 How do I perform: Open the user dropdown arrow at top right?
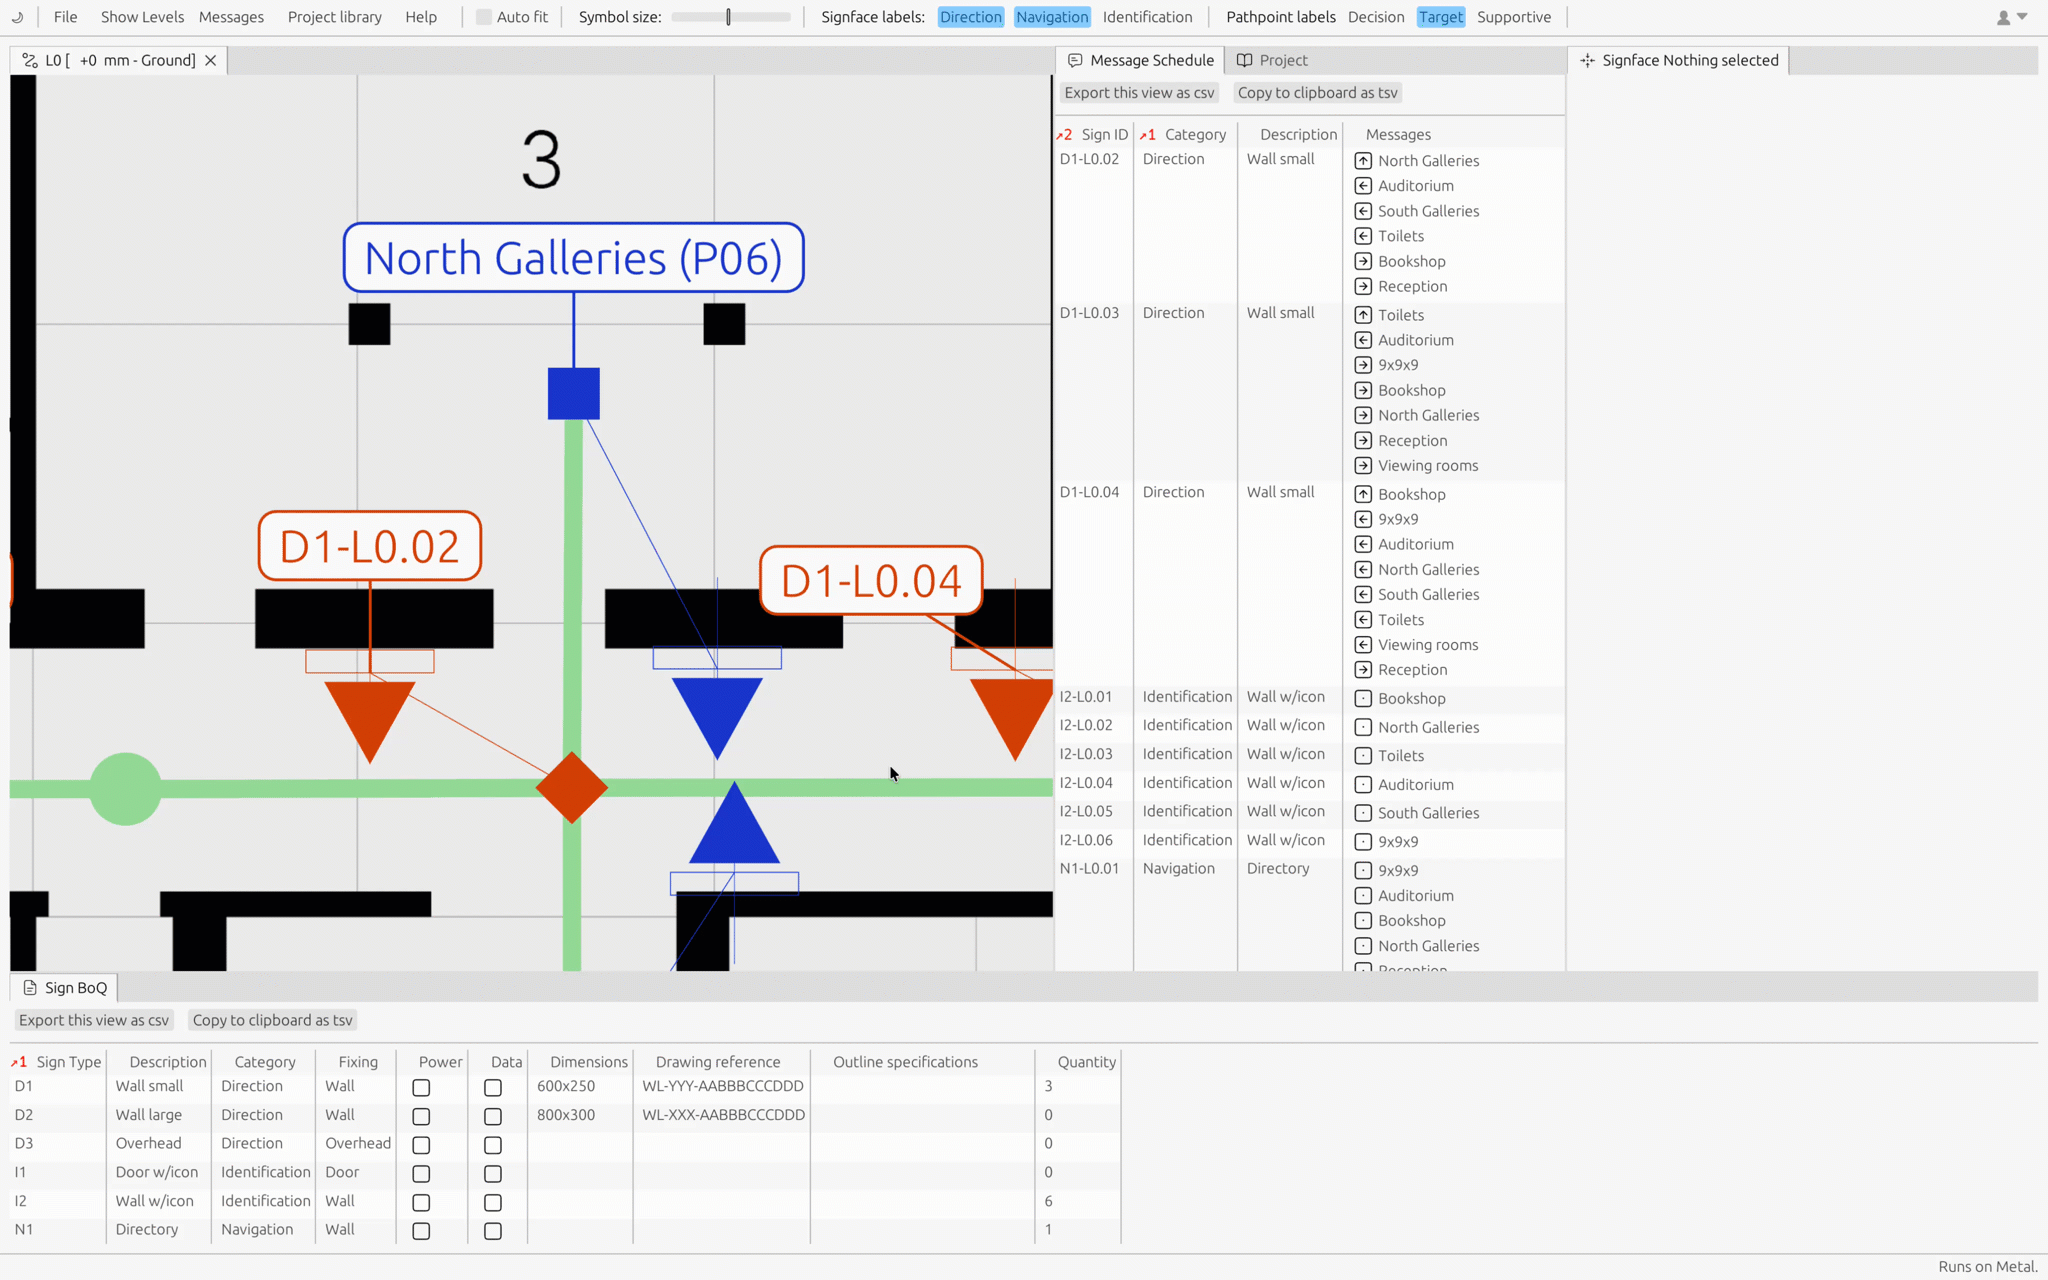[2022, 17]
